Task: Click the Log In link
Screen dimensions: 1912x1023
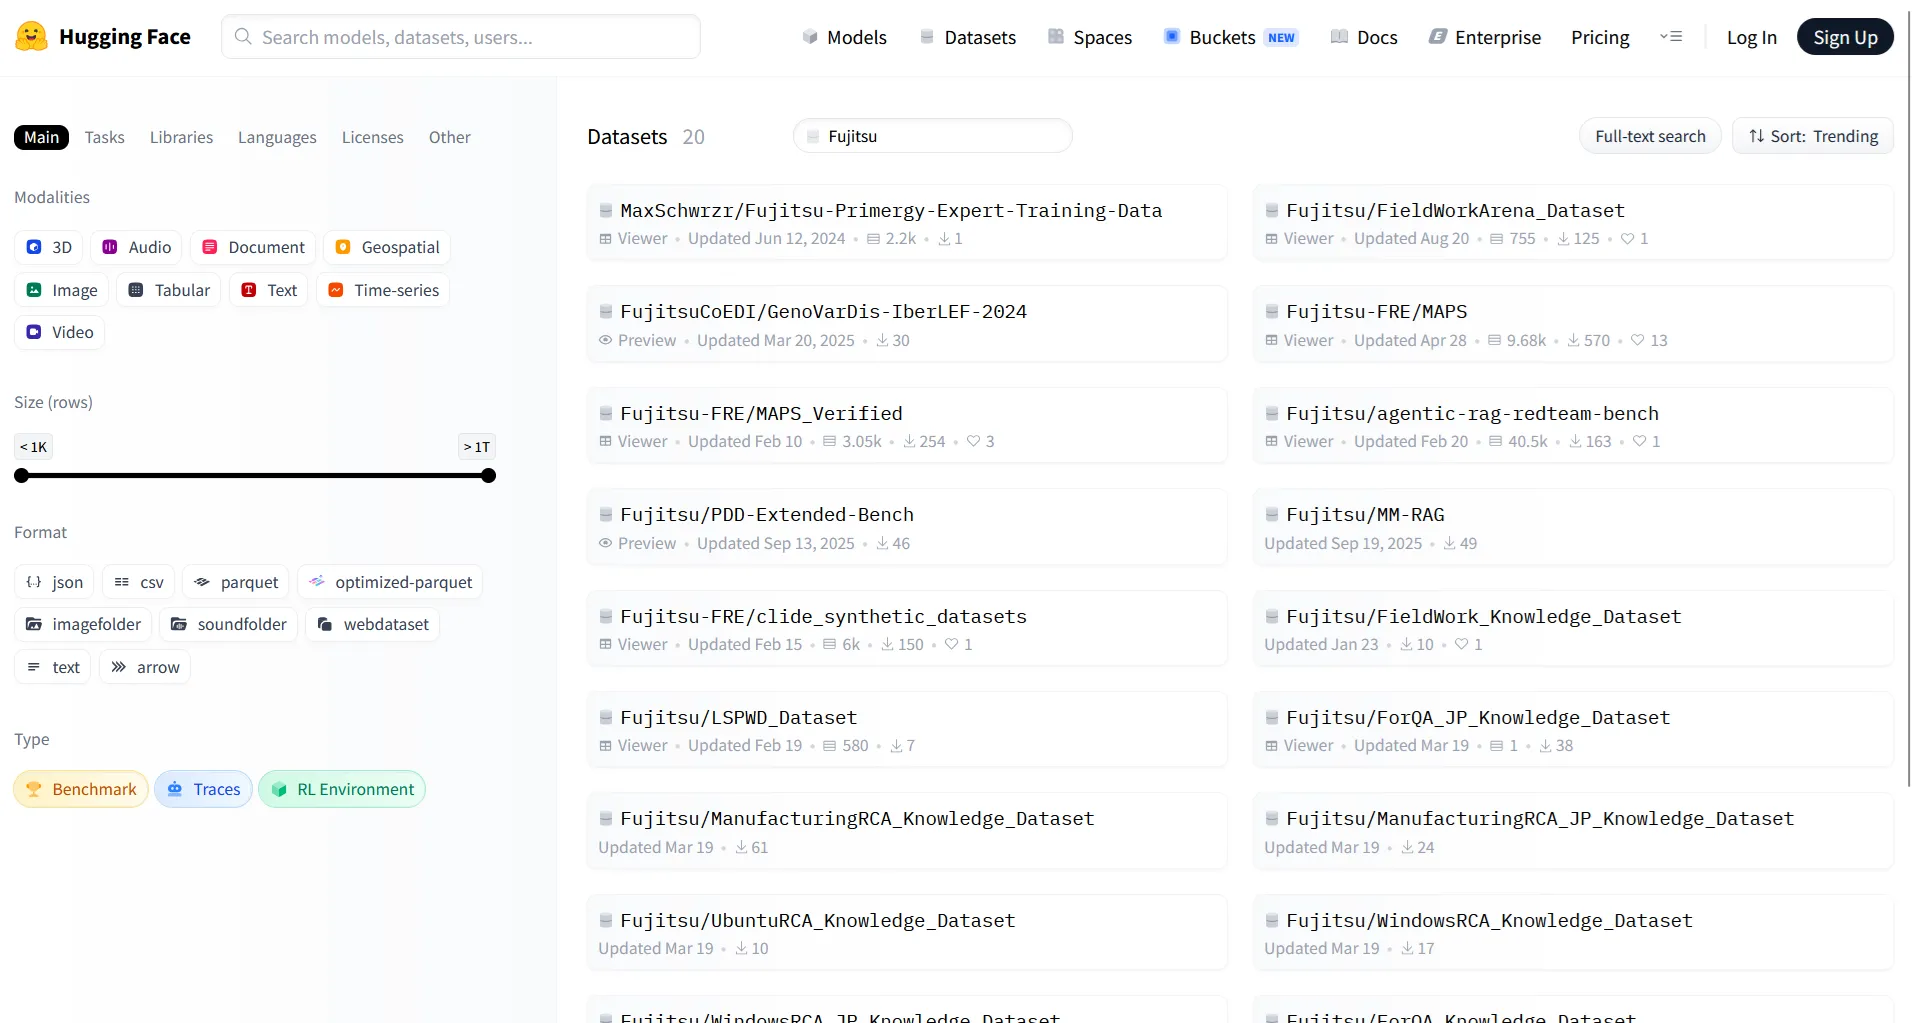Action: pos(1752,37)
